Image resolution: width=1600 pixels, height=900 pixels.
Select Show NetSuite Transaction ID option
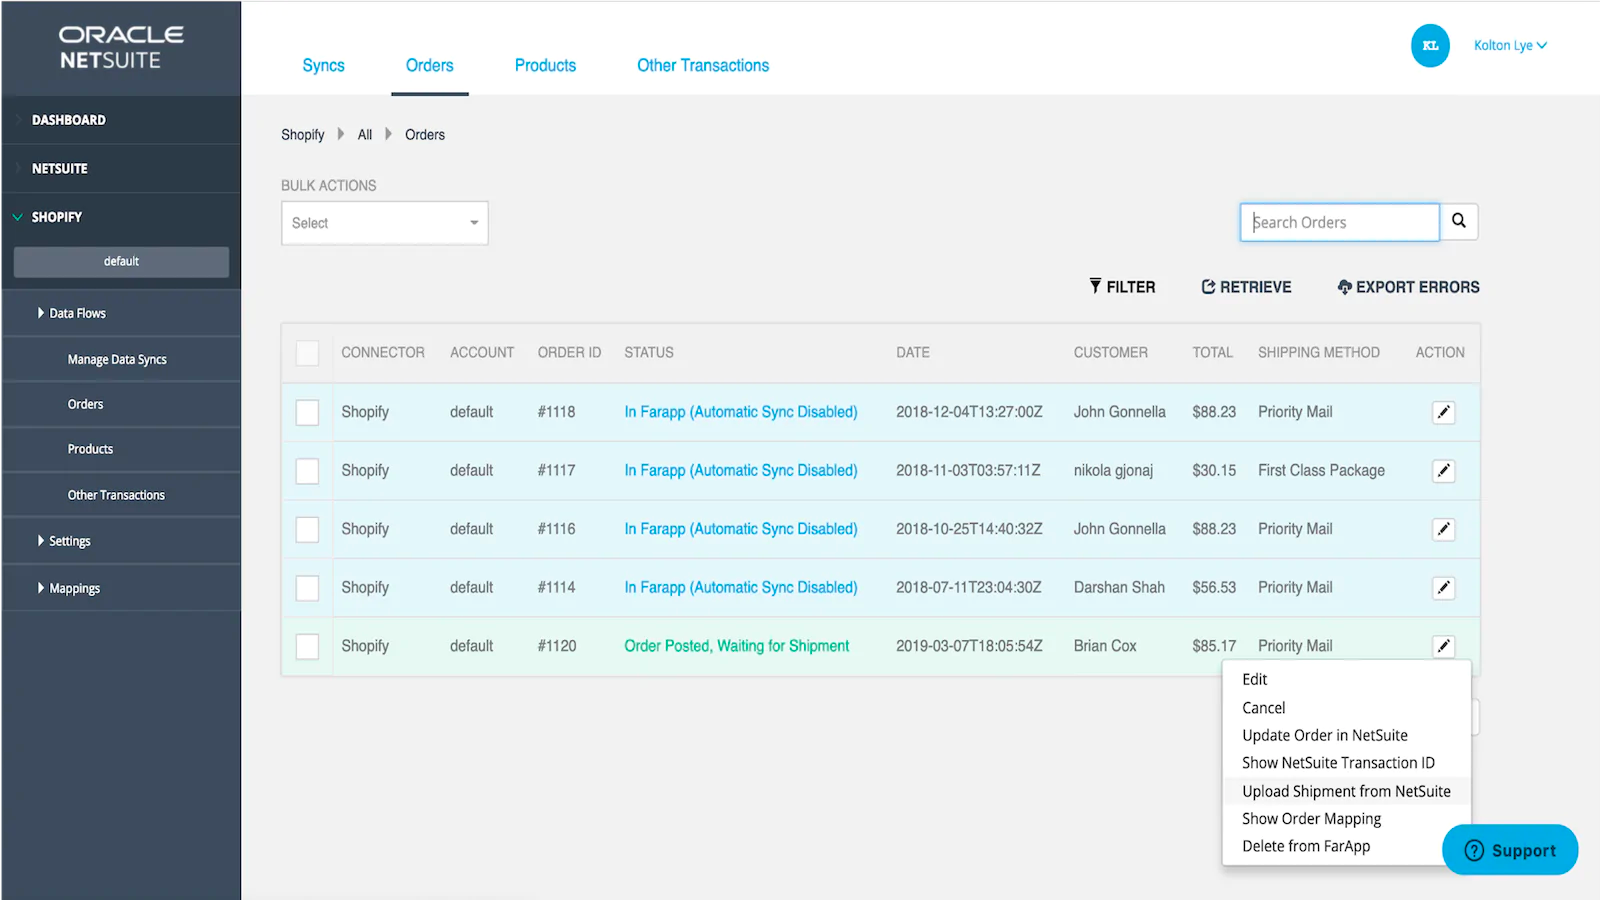1338,763
